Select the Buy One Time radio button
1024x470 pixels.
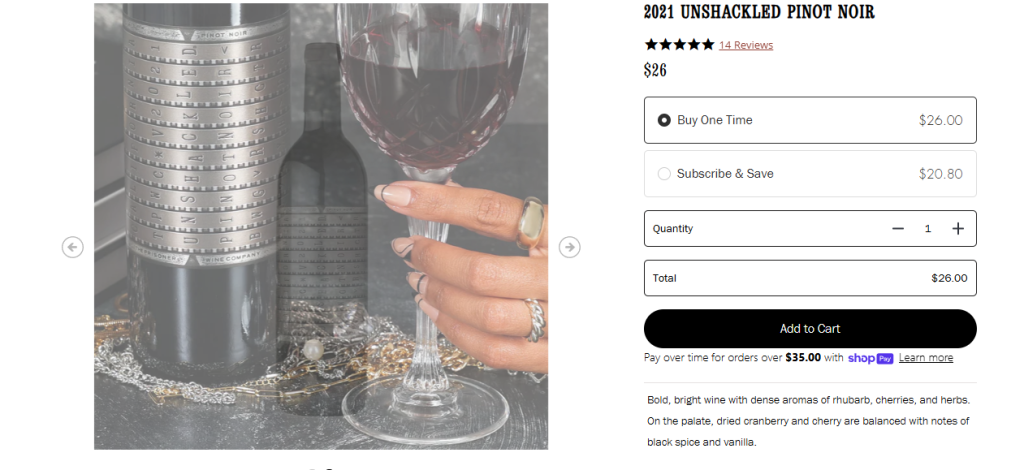(664, 120)
